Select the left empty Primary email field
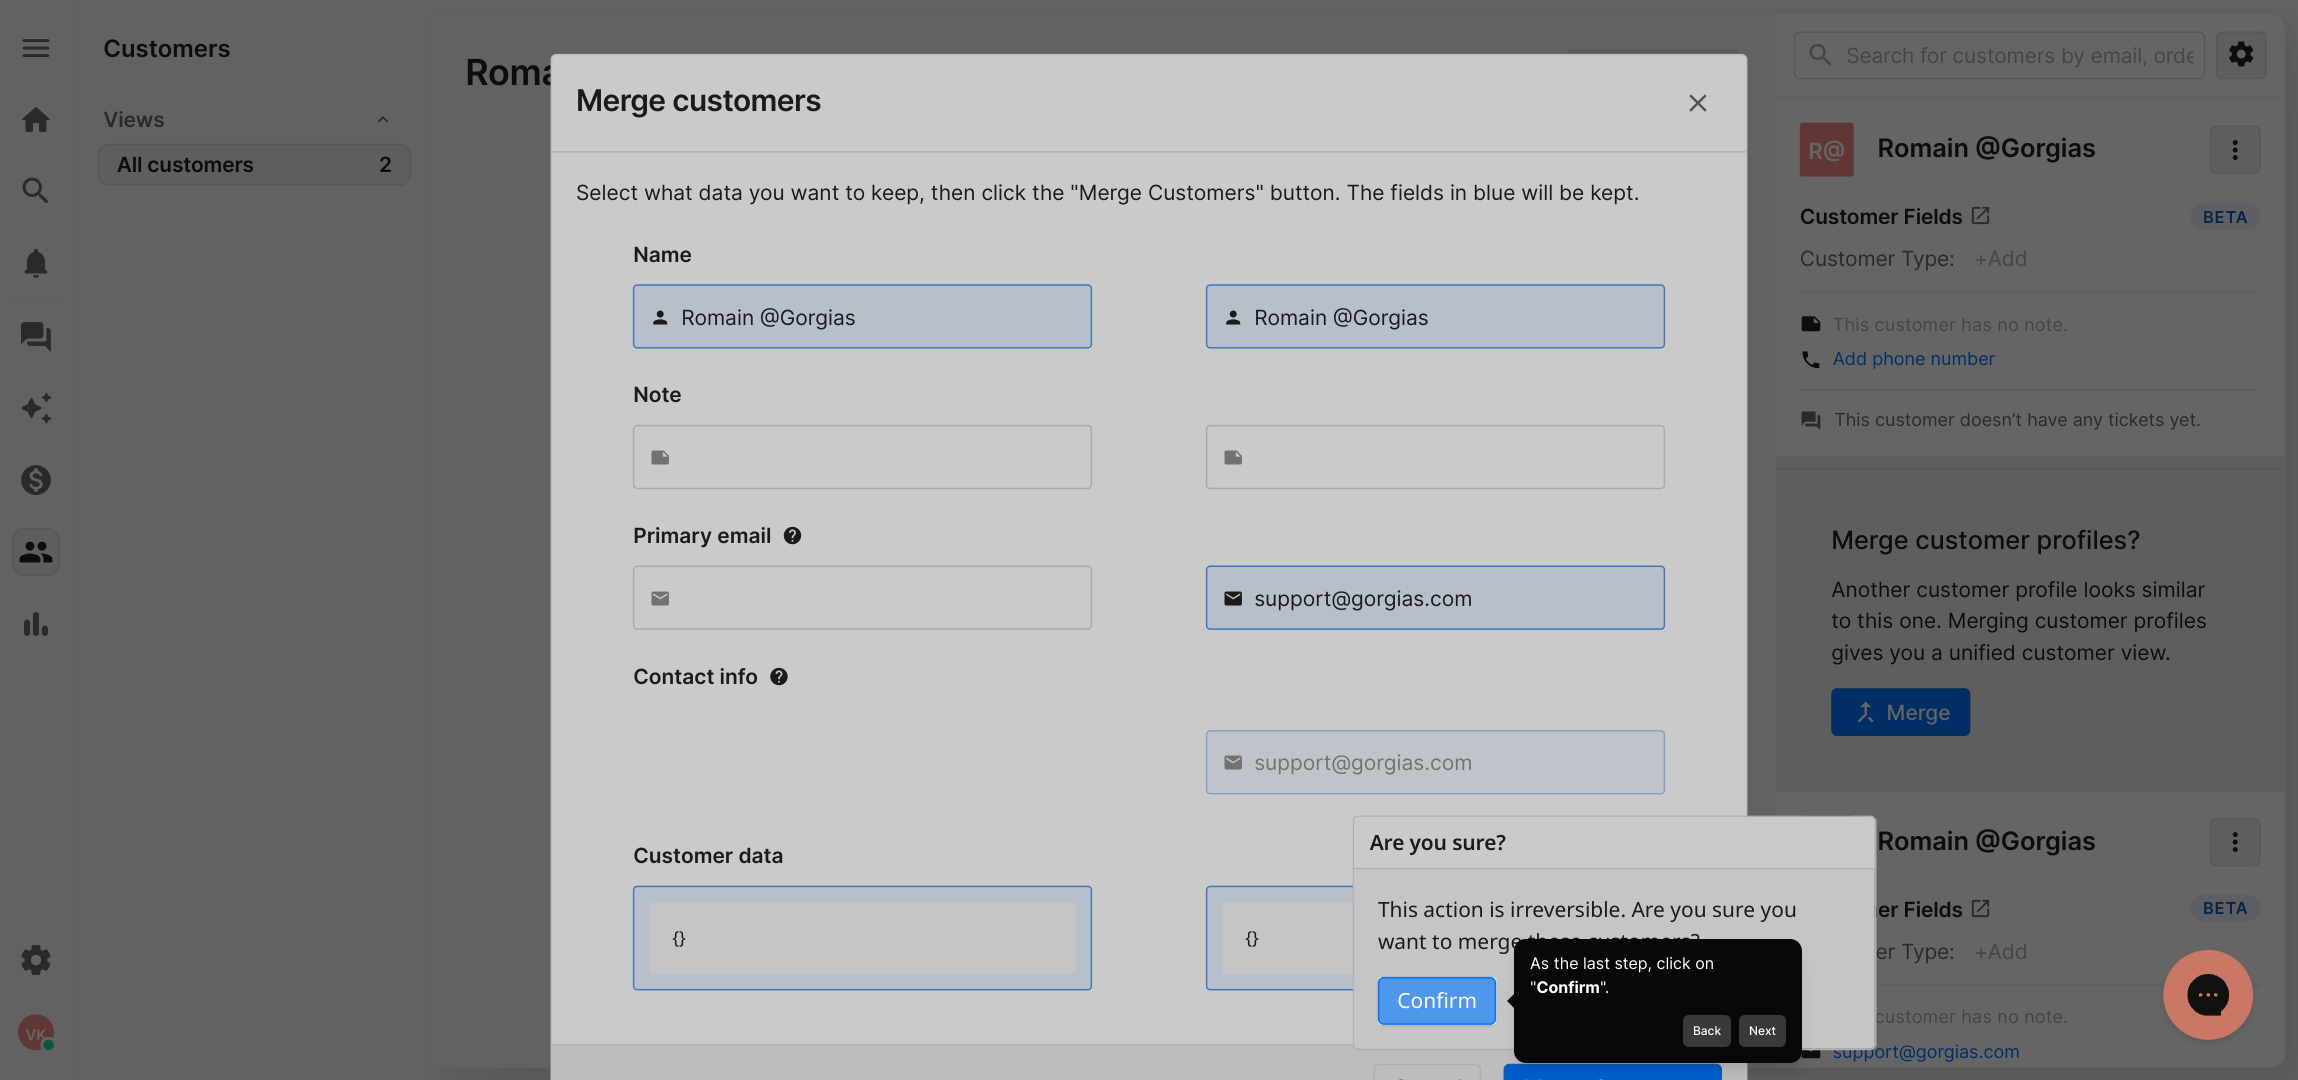Screen dimensions: 2298x1080 862,598
